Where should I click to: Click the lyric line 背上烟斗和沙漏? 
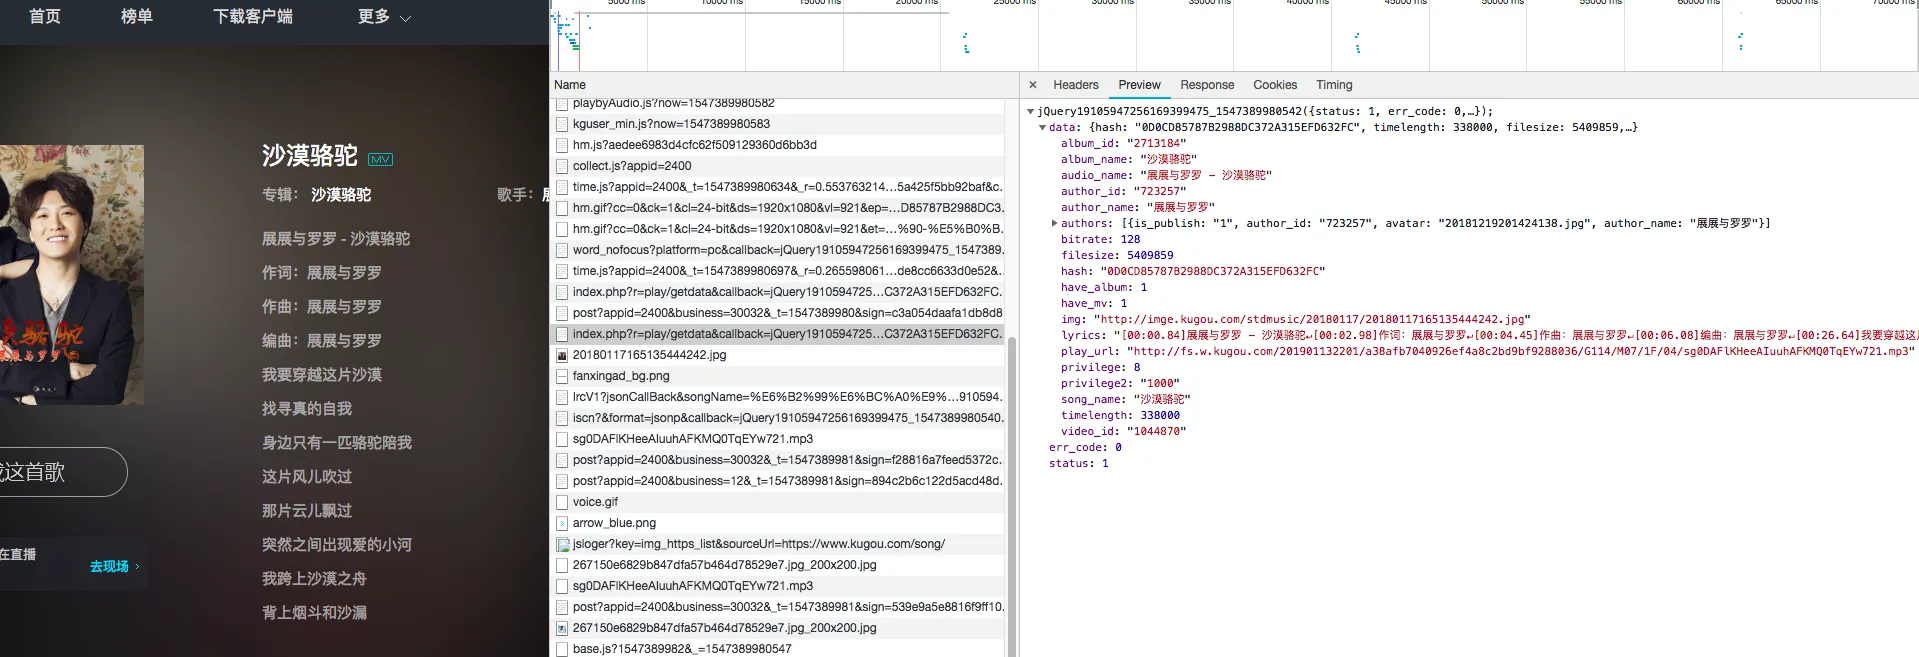point(314,613)
